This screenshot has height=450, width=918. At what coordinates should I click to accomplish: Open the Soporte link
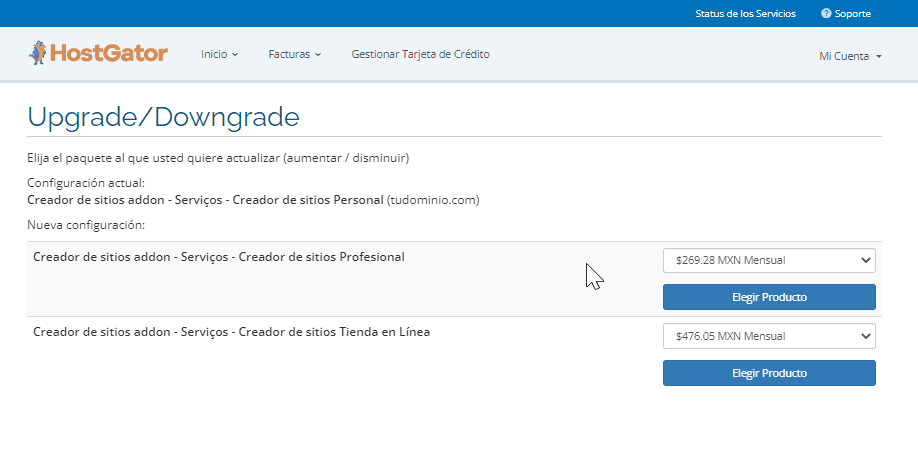point(852,13)
